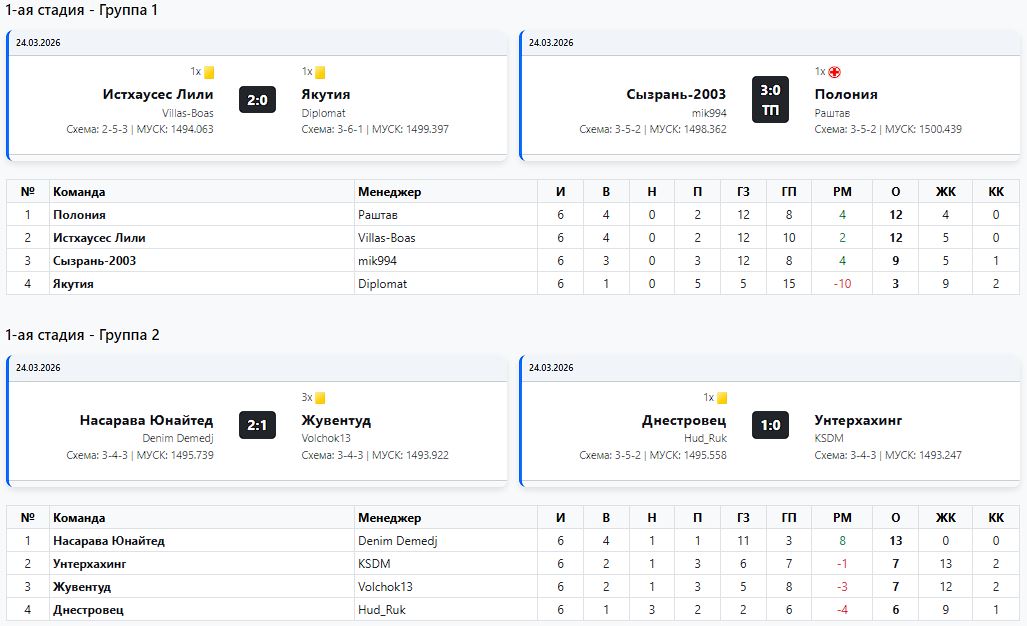Open the 2:1 Насарава Юнайтед match score
Screen dimensions: 1027x626
click(257, 425)
